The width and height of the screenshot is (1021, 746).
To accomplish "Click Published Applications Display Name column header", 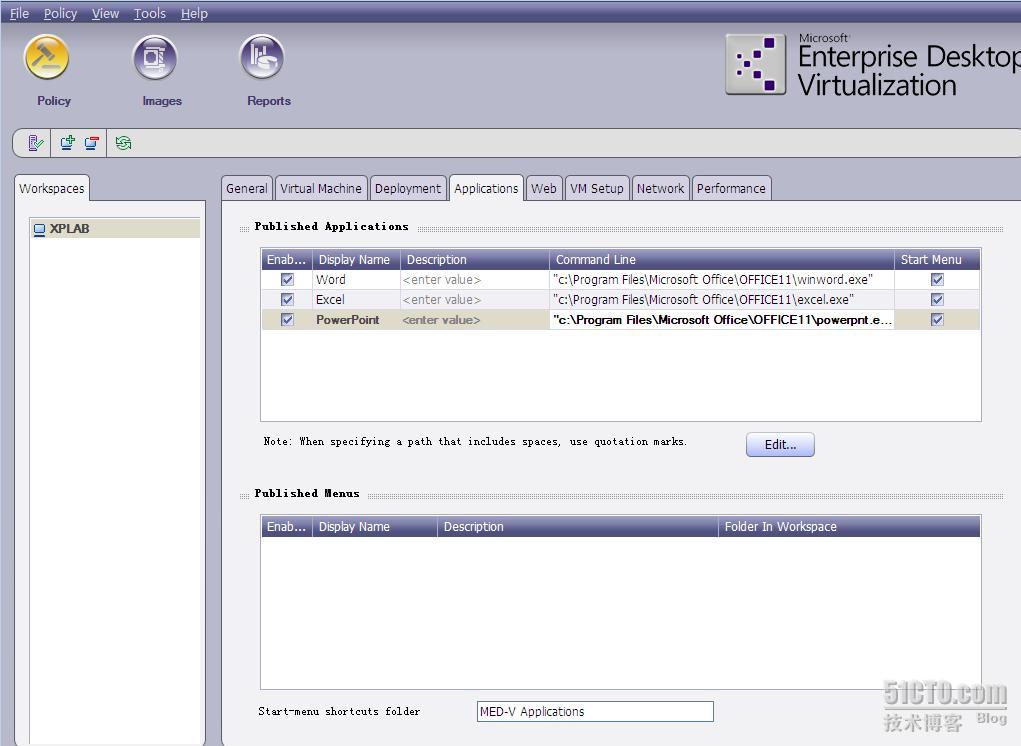I will (x=356, y=259).
